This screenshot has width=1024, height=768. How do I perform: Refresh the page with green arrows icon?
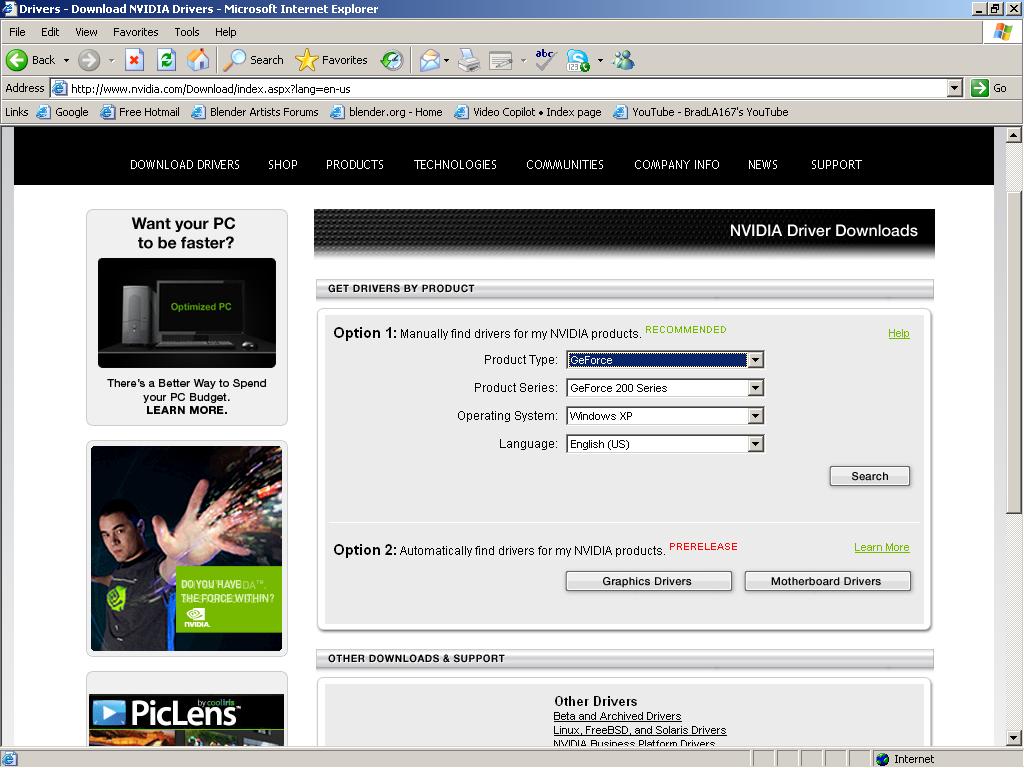pos(167,60)
